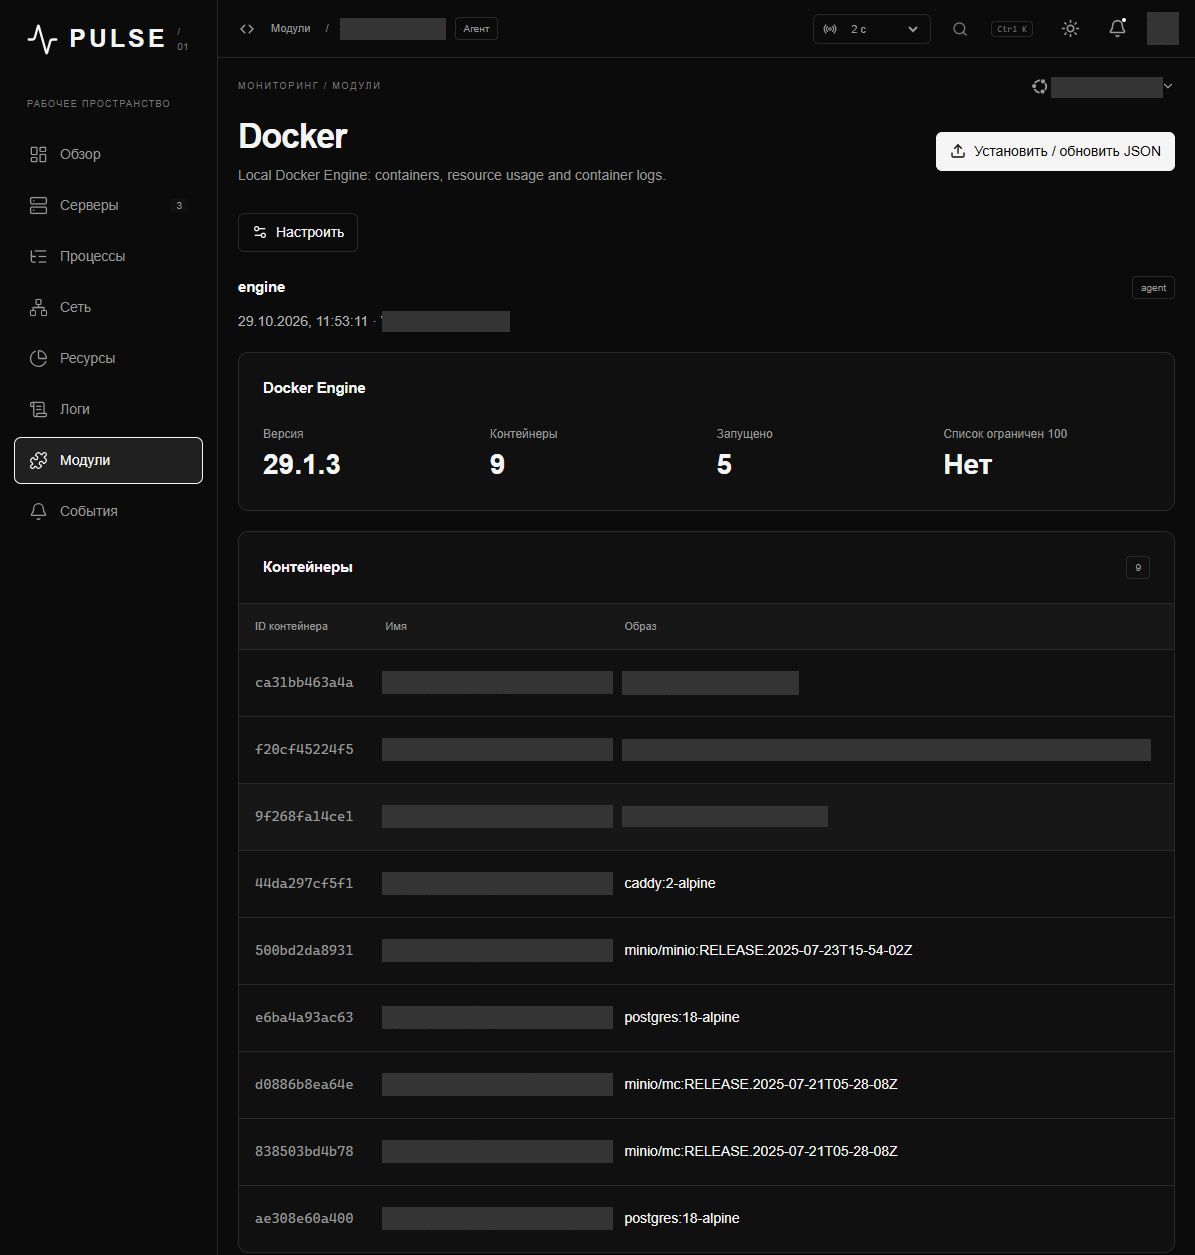Select container ID f20cf45224f5
The height and width of the screenshot is (1255, 1195).
(304, 750)
